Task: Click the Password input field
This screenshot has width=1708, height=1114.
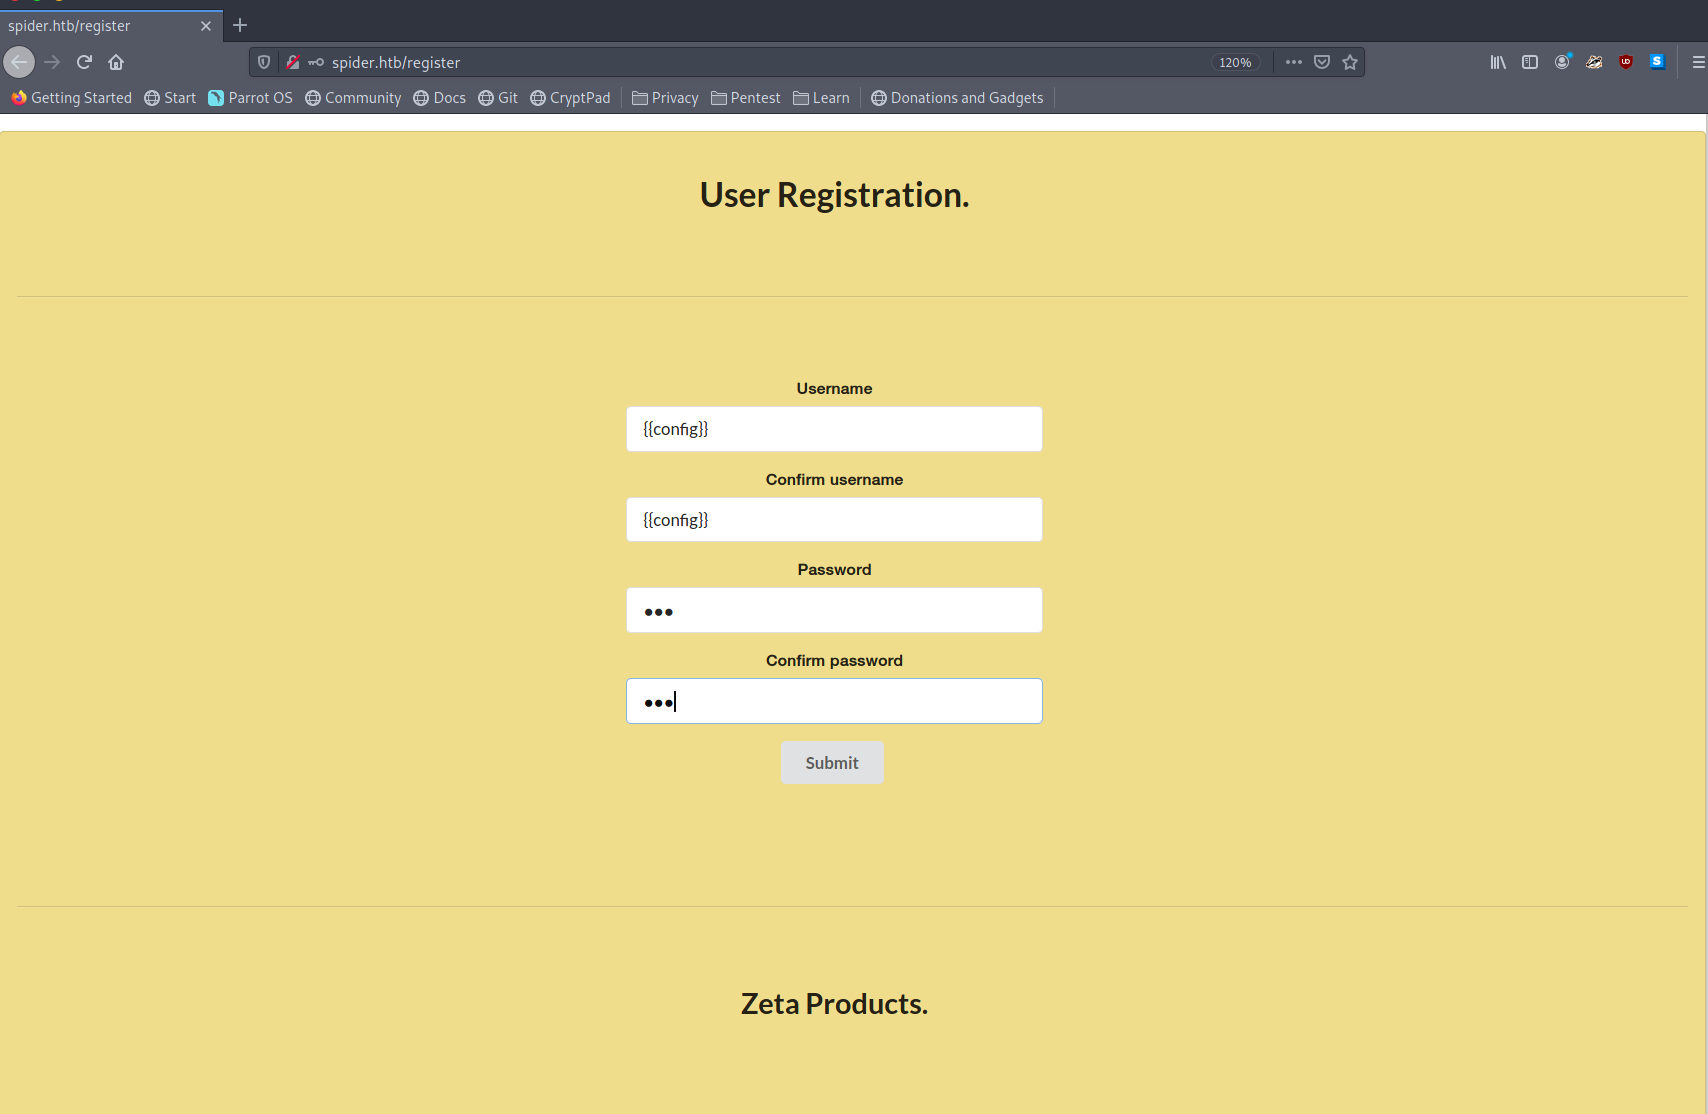Action: (834, 611)
